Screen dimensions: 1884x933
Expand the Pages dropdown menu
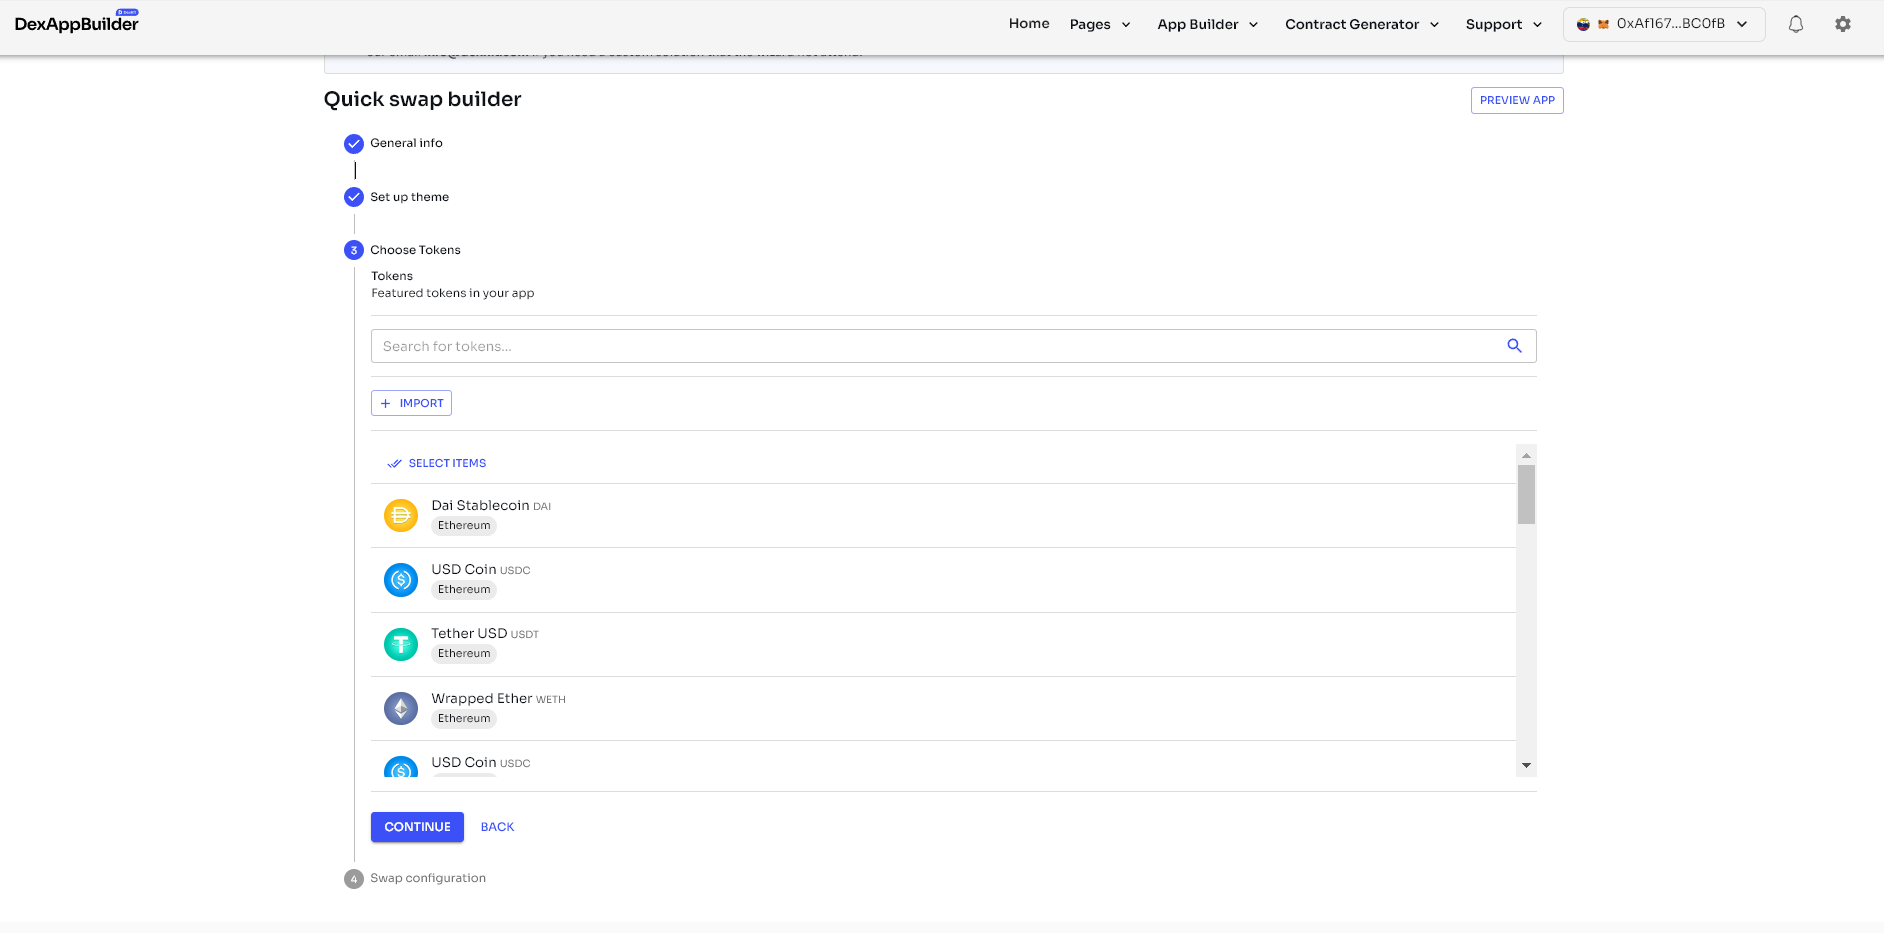pyautogui.click(x=1100, y=24)
